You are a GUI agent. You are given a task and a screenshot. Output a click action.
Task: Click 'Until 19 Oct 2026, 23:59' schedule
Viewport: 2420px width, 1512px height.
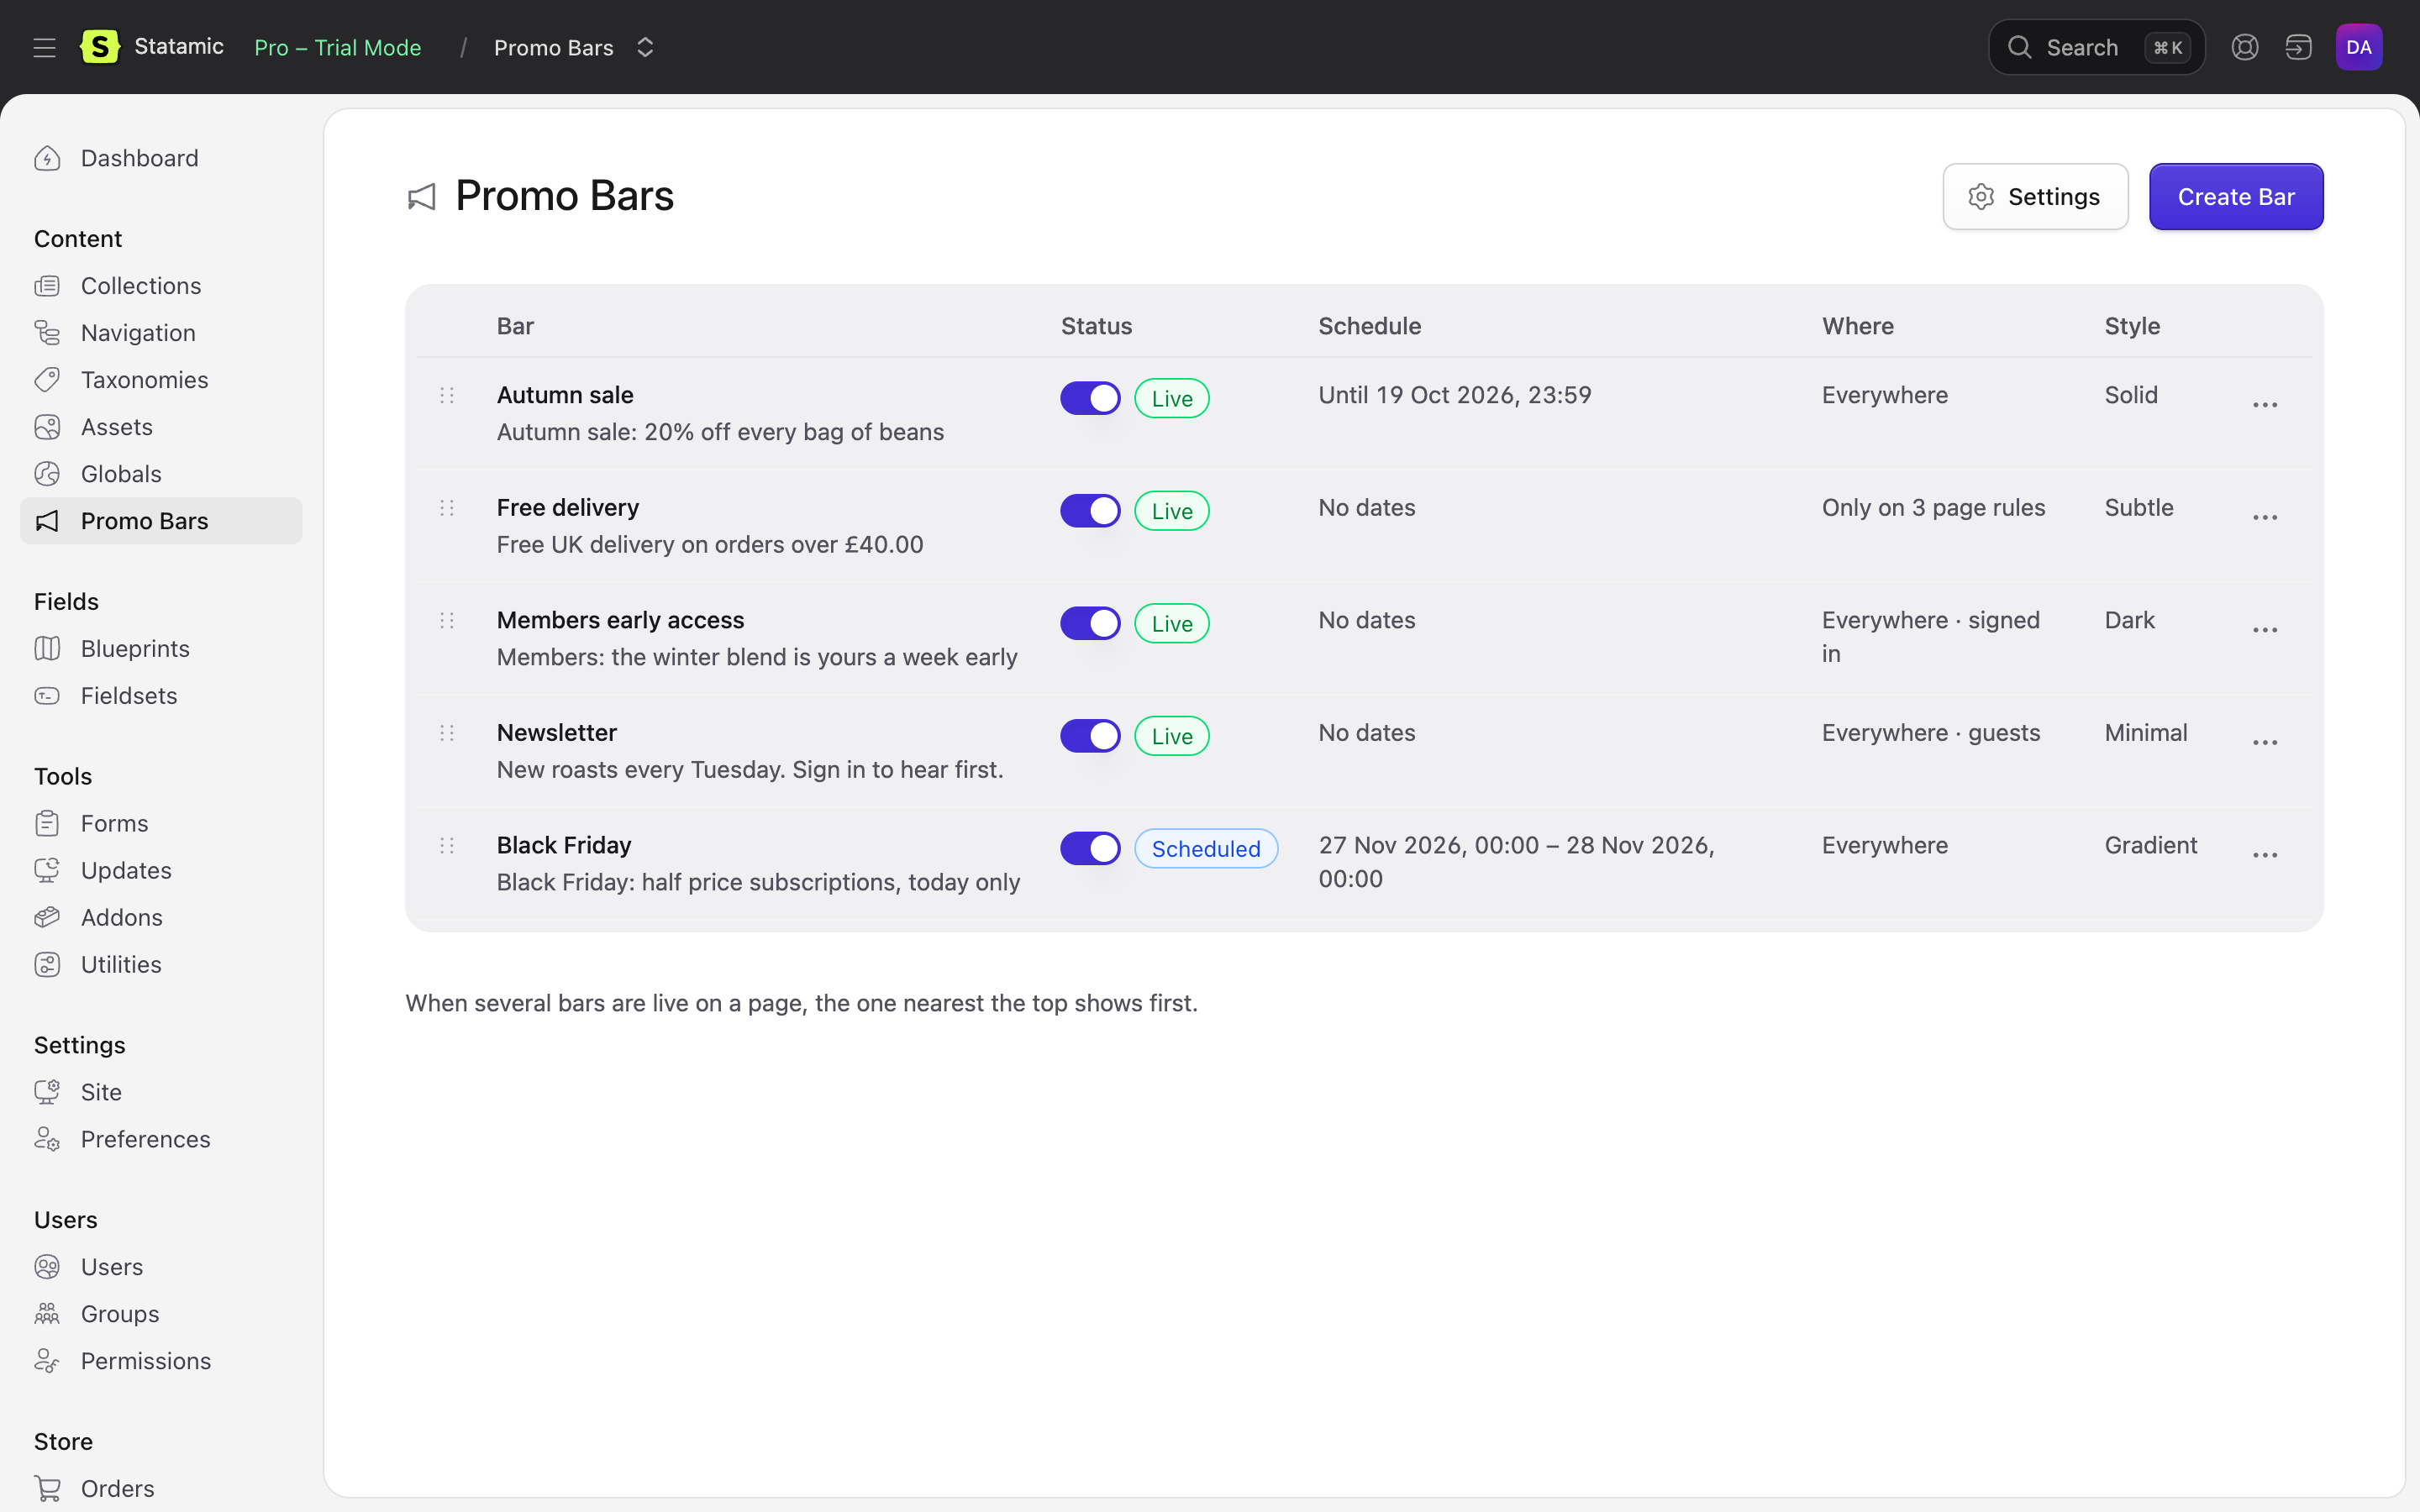coord(1455,395)
